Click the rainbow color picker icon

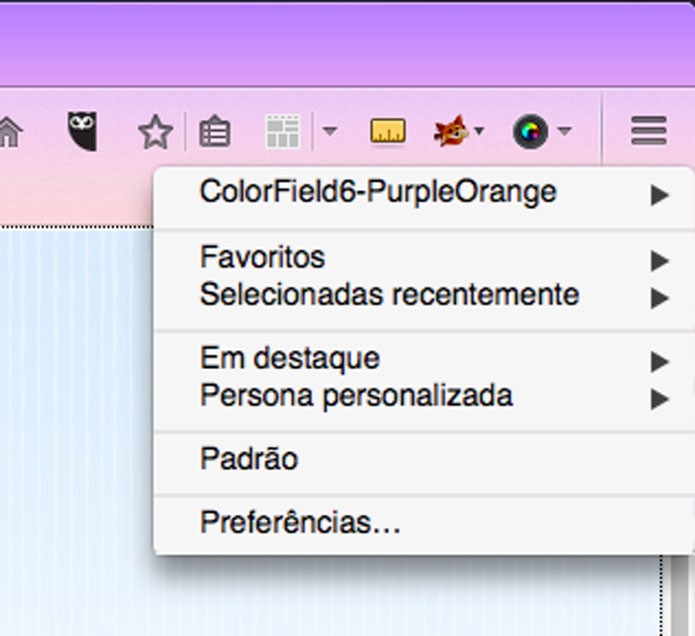(x=530, y=131)
